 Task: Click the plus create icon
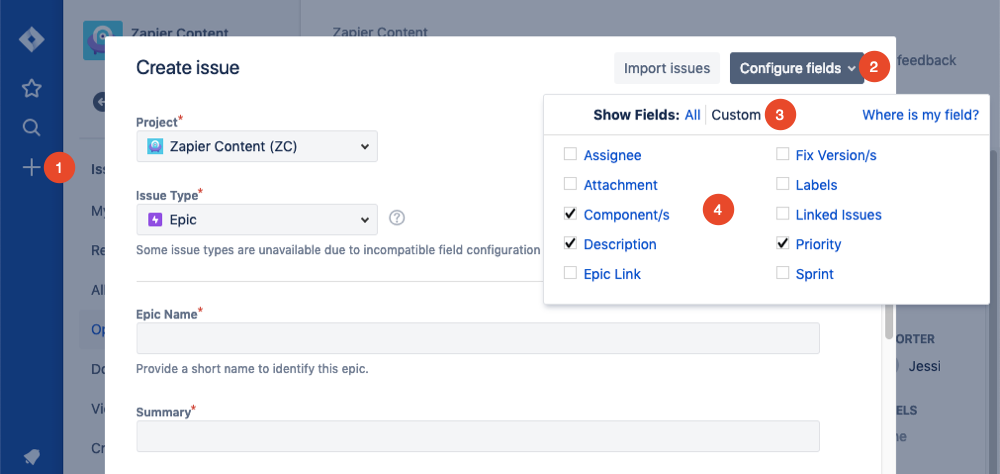point(31,167)
